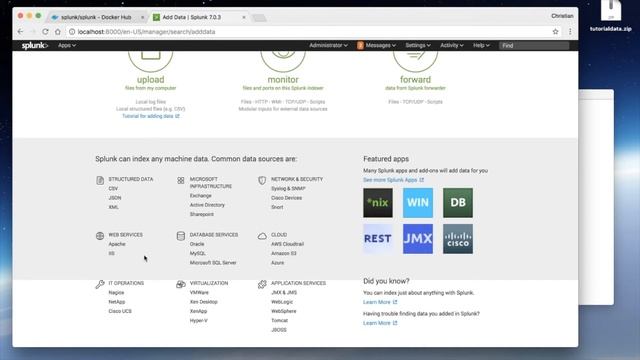Open See more Splunk Apps link

point(393,180)
